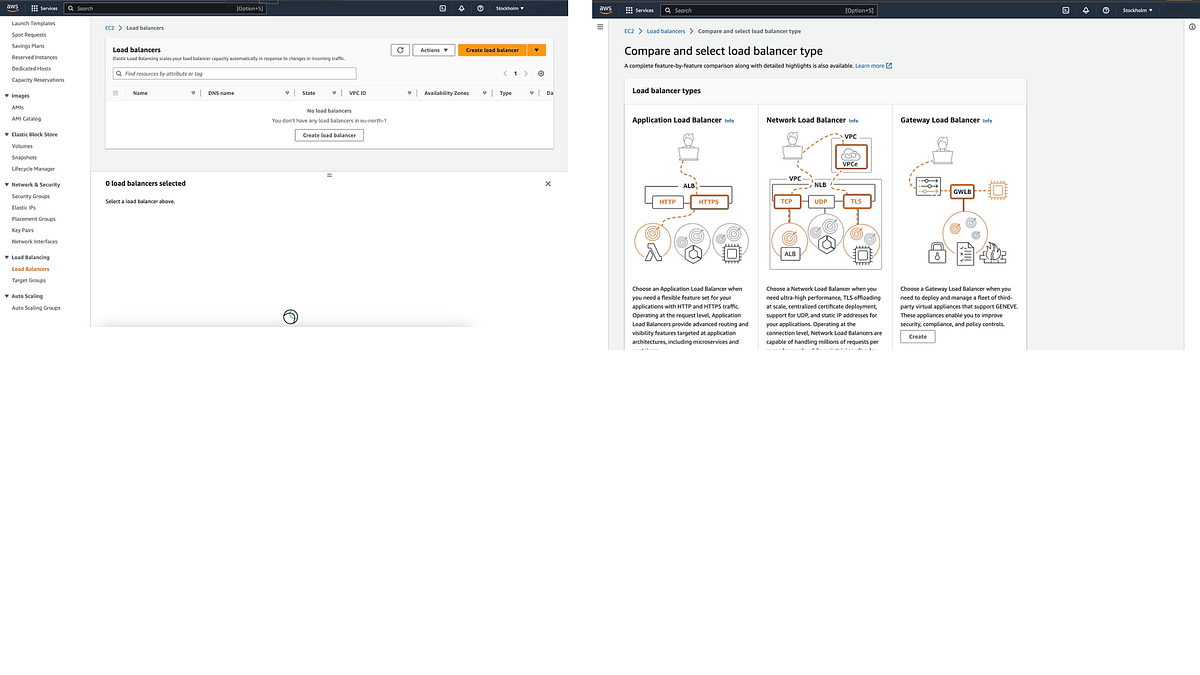Refresh the load balancers table

pyautogui.click(x=399, y=50)
